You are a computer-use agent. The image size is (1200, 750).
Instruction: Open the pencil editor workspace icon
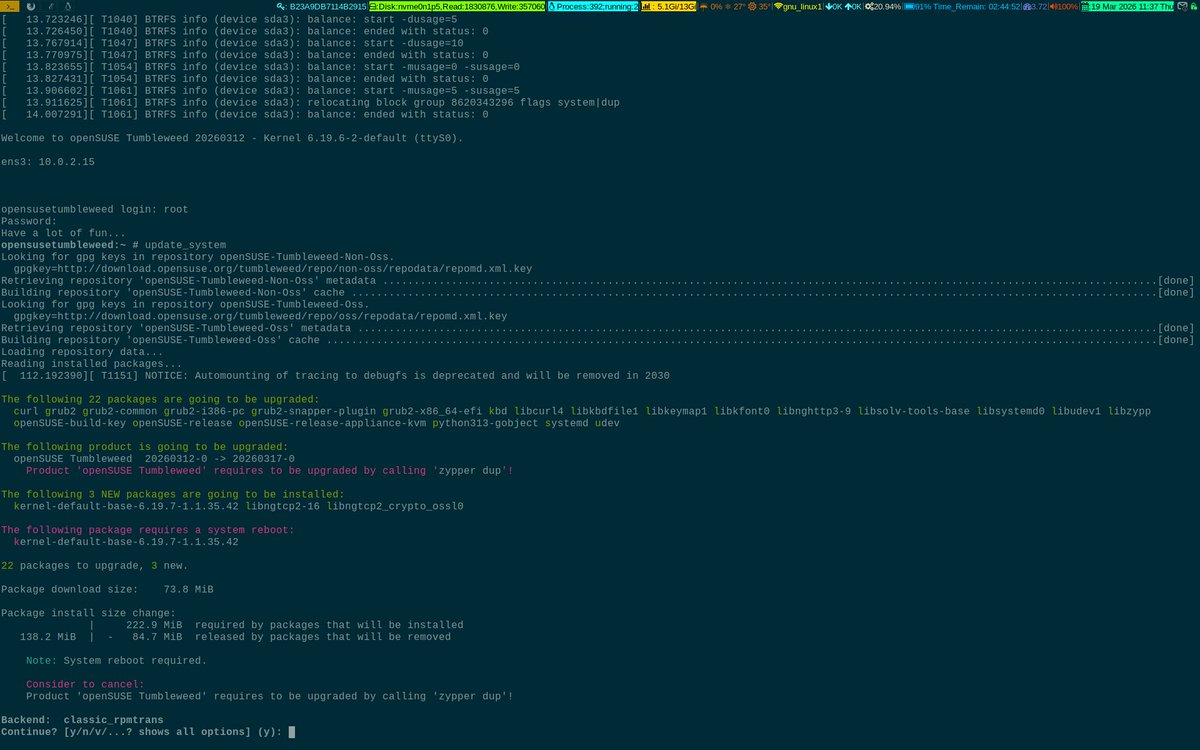point(50,6)
